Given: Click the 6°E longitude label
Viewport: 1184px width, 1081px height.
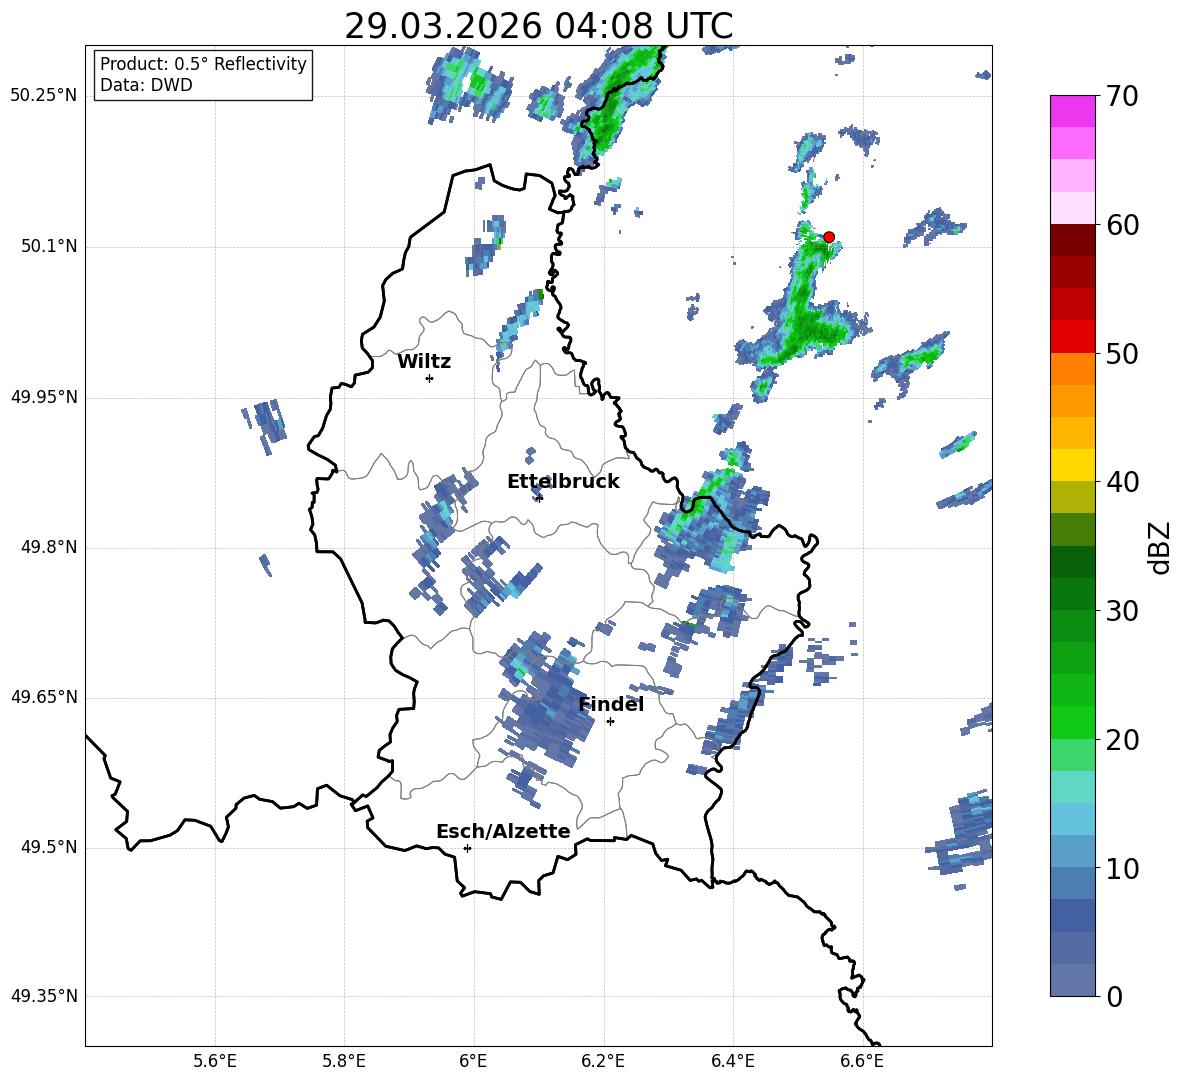Looking at the screenshot, I should [x=473, y=1061].
